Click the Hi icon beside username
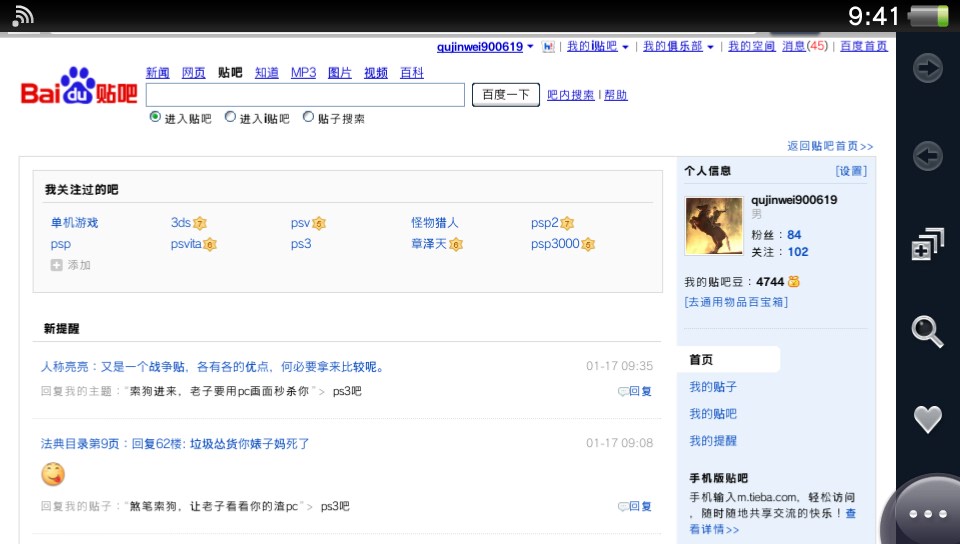960x544 pixels. point(548,47)
